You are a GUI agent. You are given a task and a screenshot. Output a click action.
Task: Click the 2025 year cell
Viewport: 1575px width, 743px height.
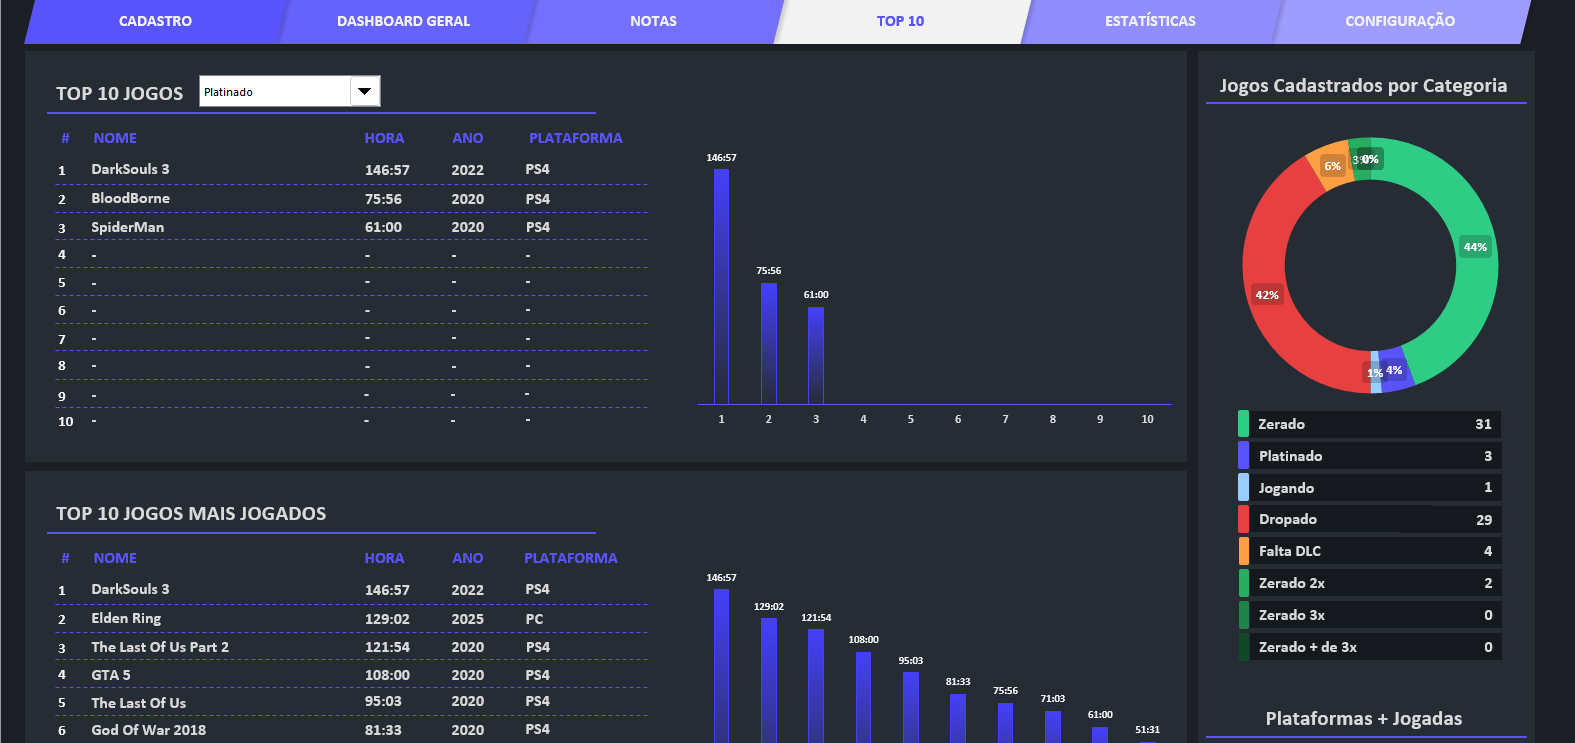(x=467, y=619)
